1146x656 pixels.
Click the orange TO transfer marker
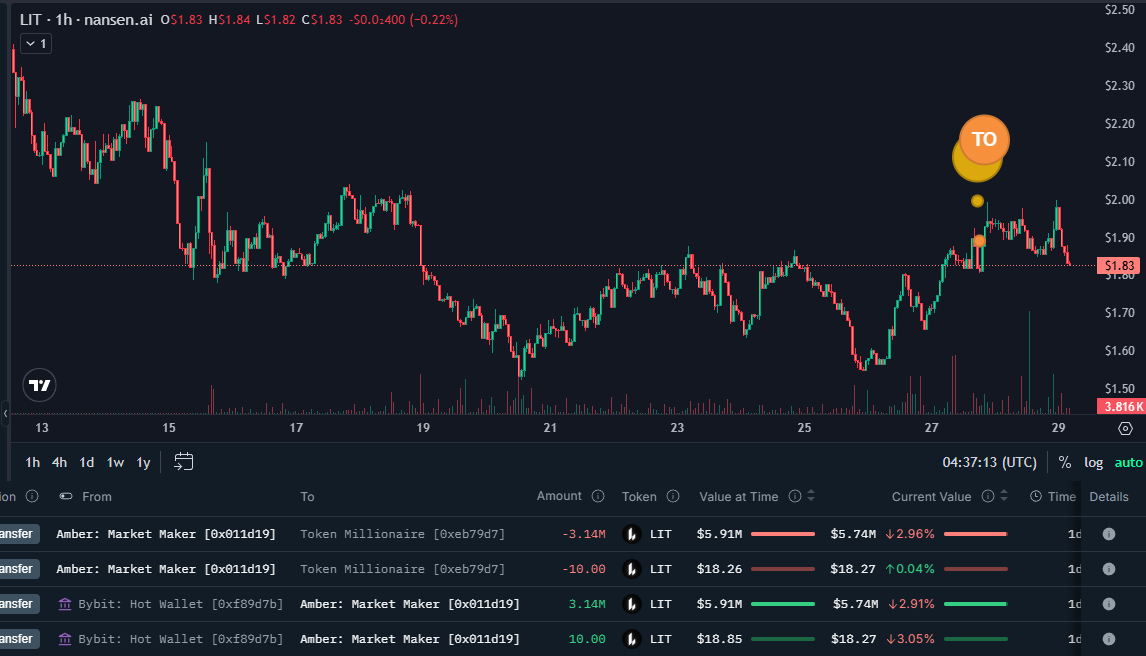point(984,140)
